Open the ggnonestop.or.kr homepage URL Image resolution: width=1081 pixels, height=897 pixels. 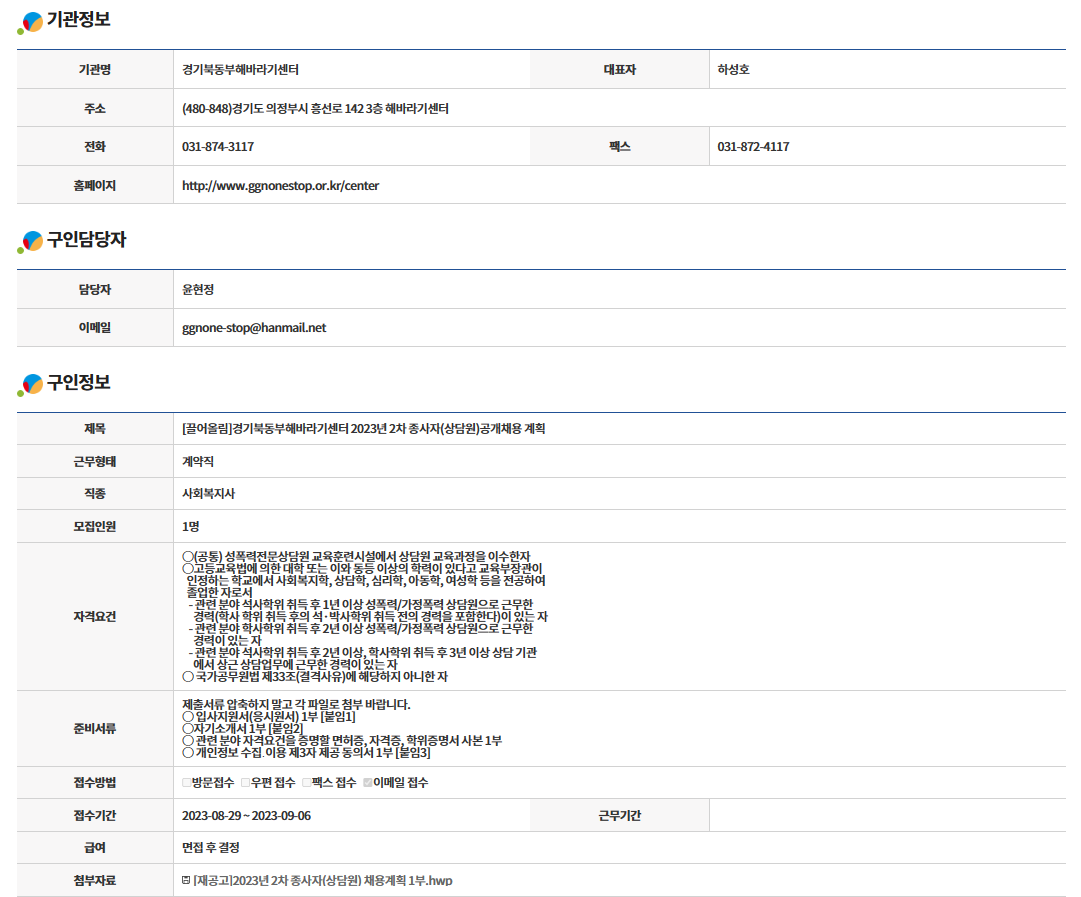coord(280,185)
